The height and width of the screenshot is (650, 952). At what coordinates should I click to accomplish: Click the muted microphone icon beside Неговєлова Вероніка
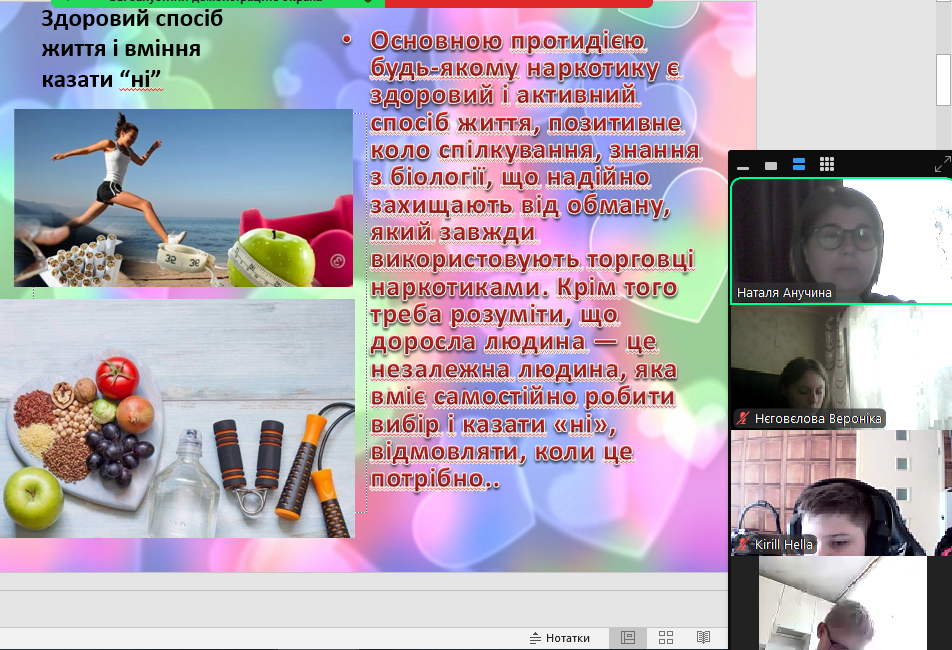(x=743, y=418)
